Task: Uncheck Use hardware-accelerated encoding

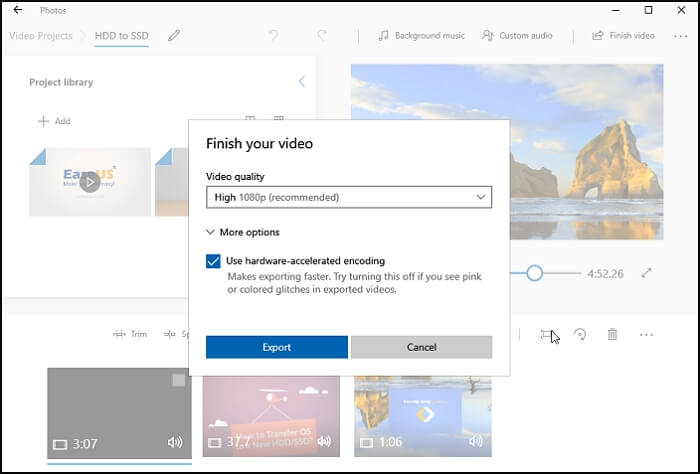Action: pos(213,261)
